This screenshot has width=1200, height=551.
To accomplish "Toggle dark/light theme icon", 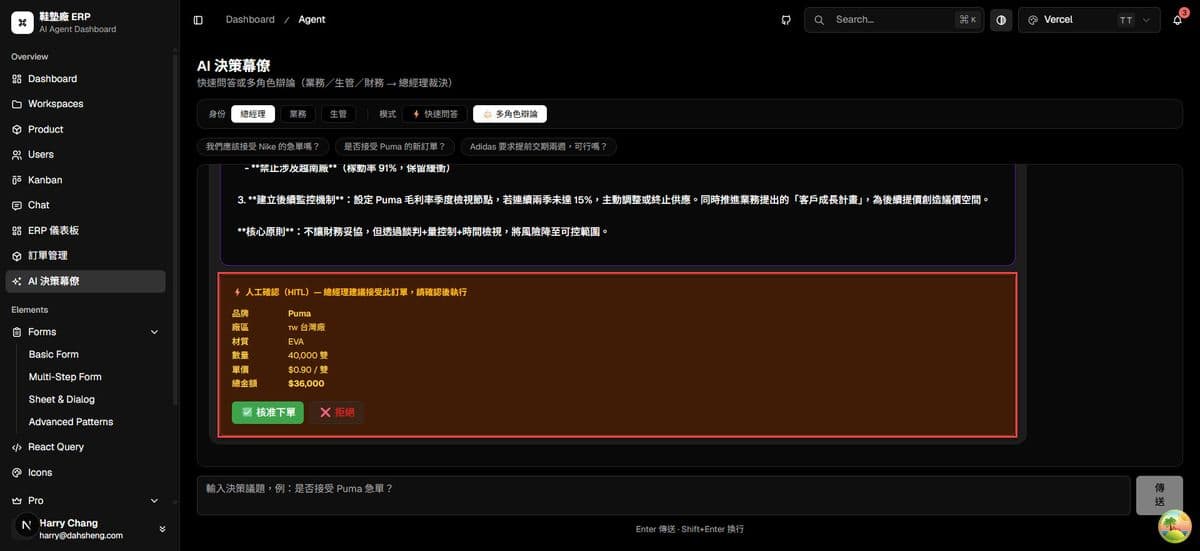I will [1001, 20].
